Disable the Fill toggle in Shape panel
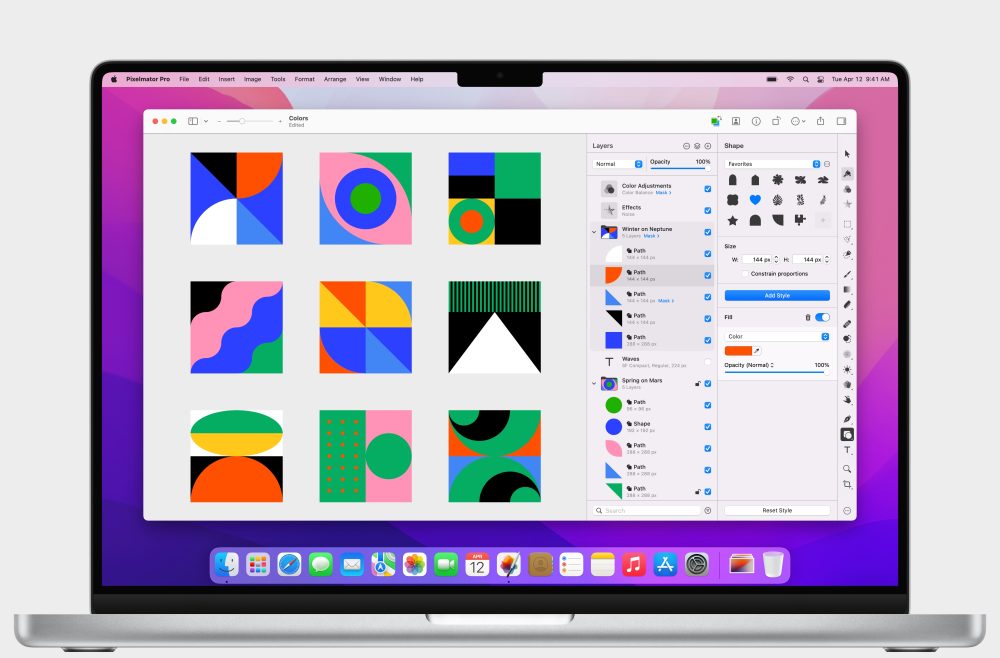Image resolution: width=1000 pixels, height=658 pixels. (822, 316)
